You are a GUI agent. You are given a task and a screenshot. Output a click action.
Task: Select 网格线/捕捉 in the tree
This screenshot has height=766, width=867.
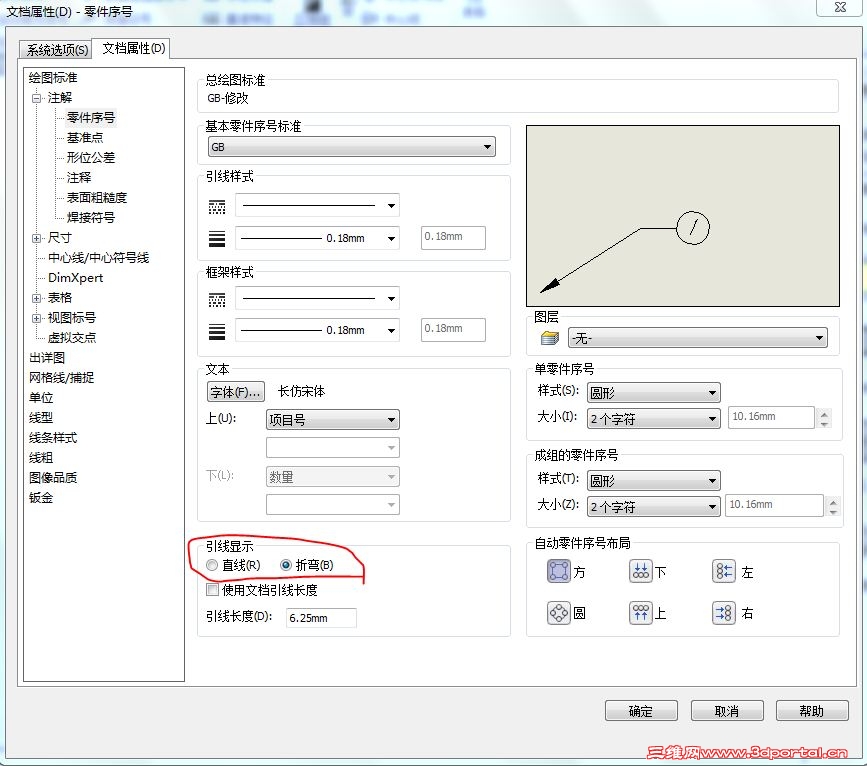click(61, 378)
